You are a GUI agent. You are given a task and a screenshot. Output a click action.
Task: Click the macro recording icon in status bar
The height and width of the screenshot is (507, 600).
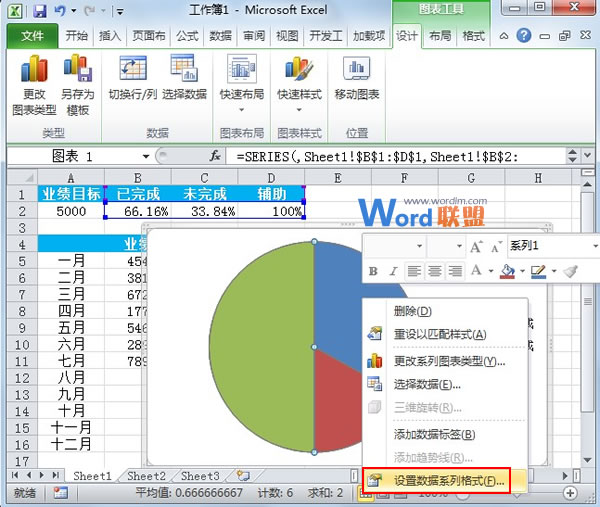[x=60, y=493]
